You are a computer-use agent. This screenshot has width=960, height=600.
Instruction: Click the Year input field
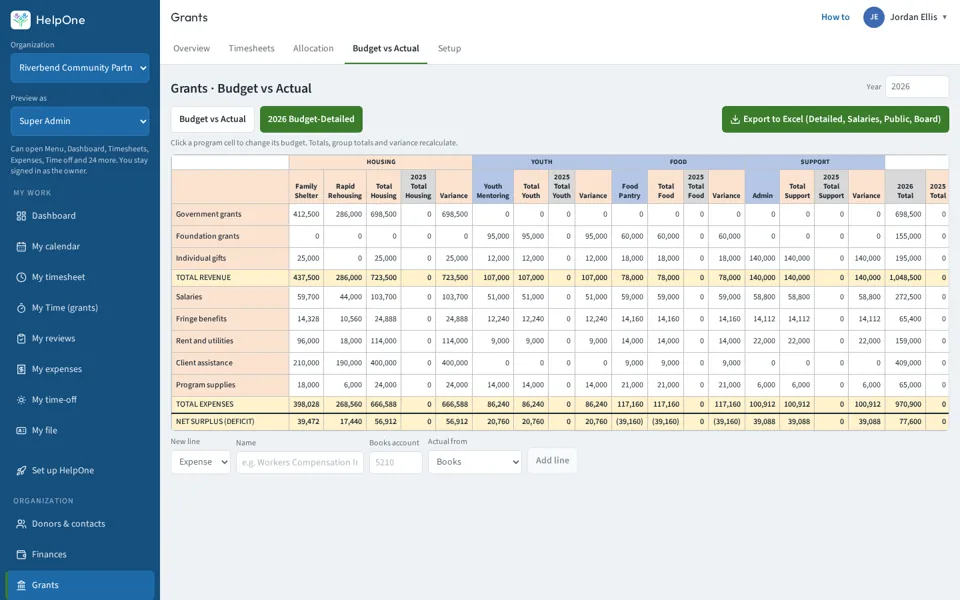917,87
